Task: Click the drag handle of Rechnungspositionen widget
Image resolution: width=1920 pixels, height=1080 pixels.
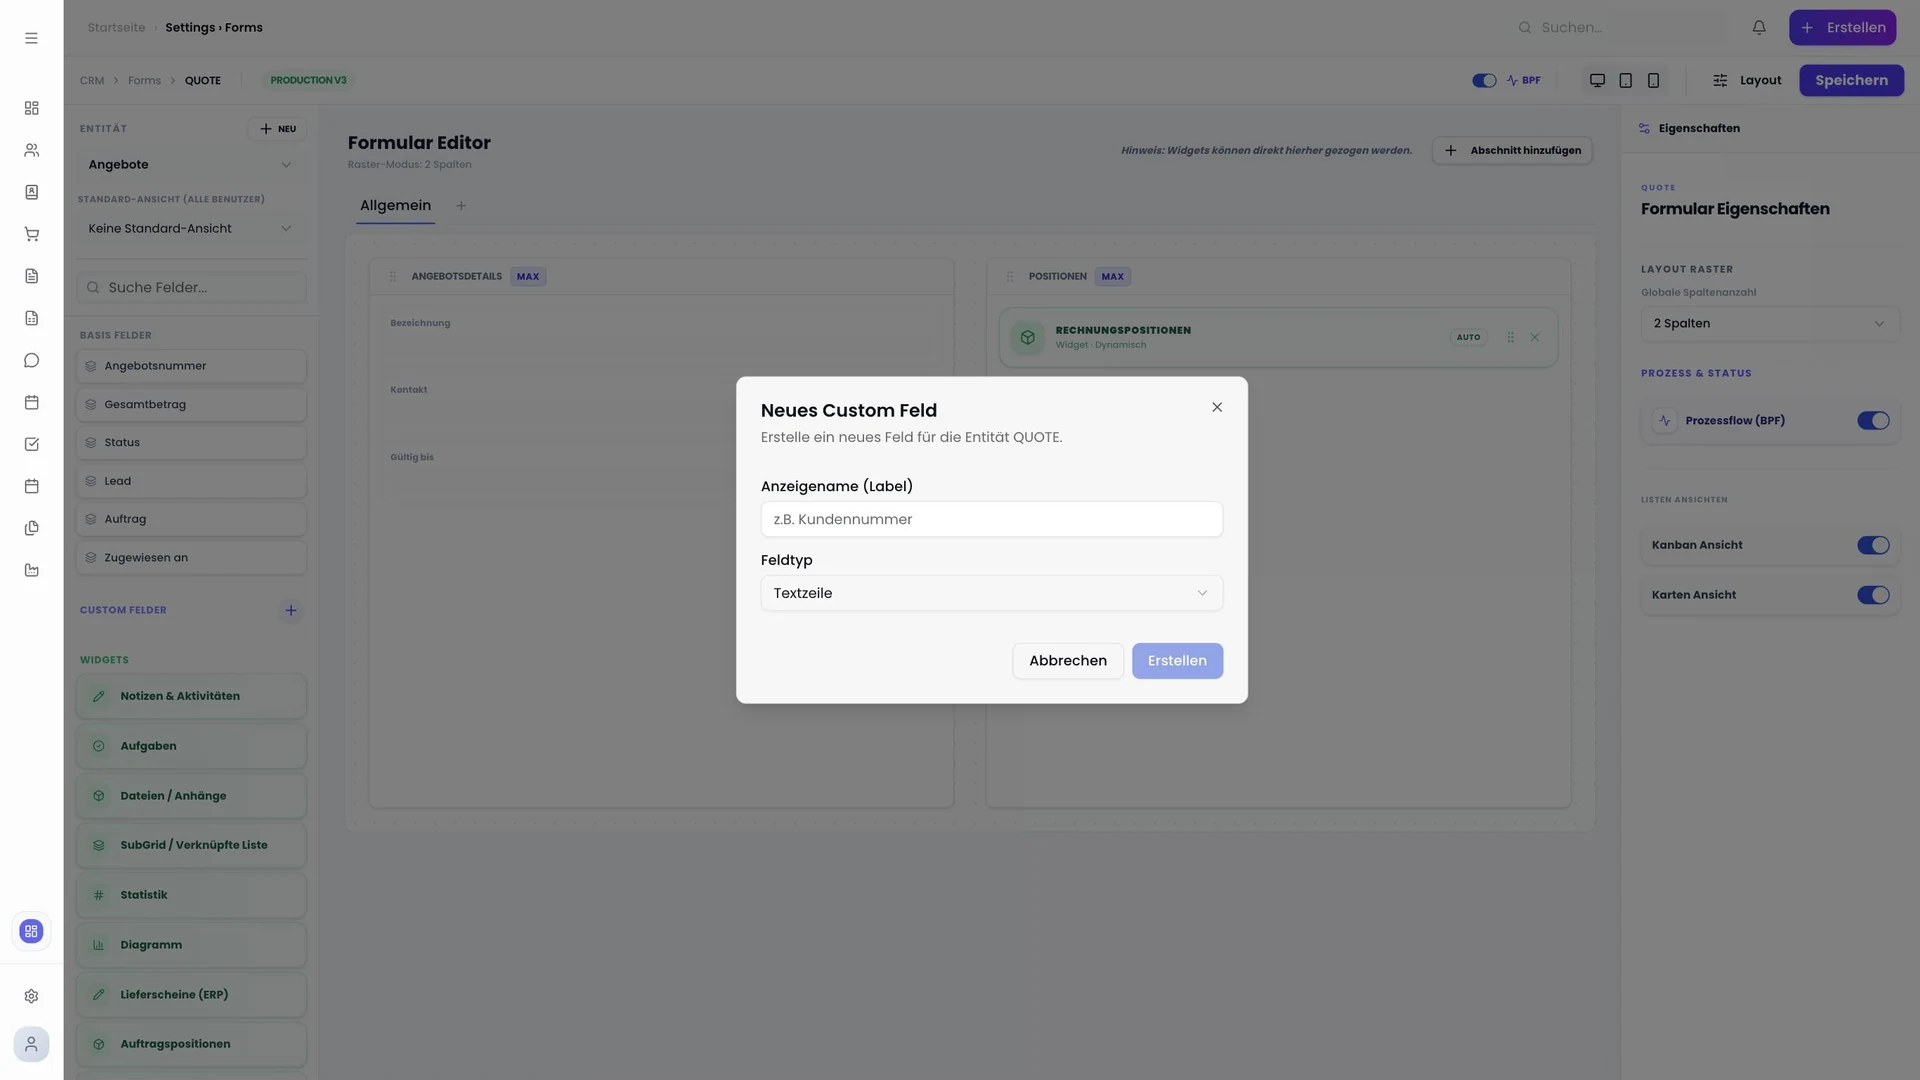Action: pos(1510,337)
